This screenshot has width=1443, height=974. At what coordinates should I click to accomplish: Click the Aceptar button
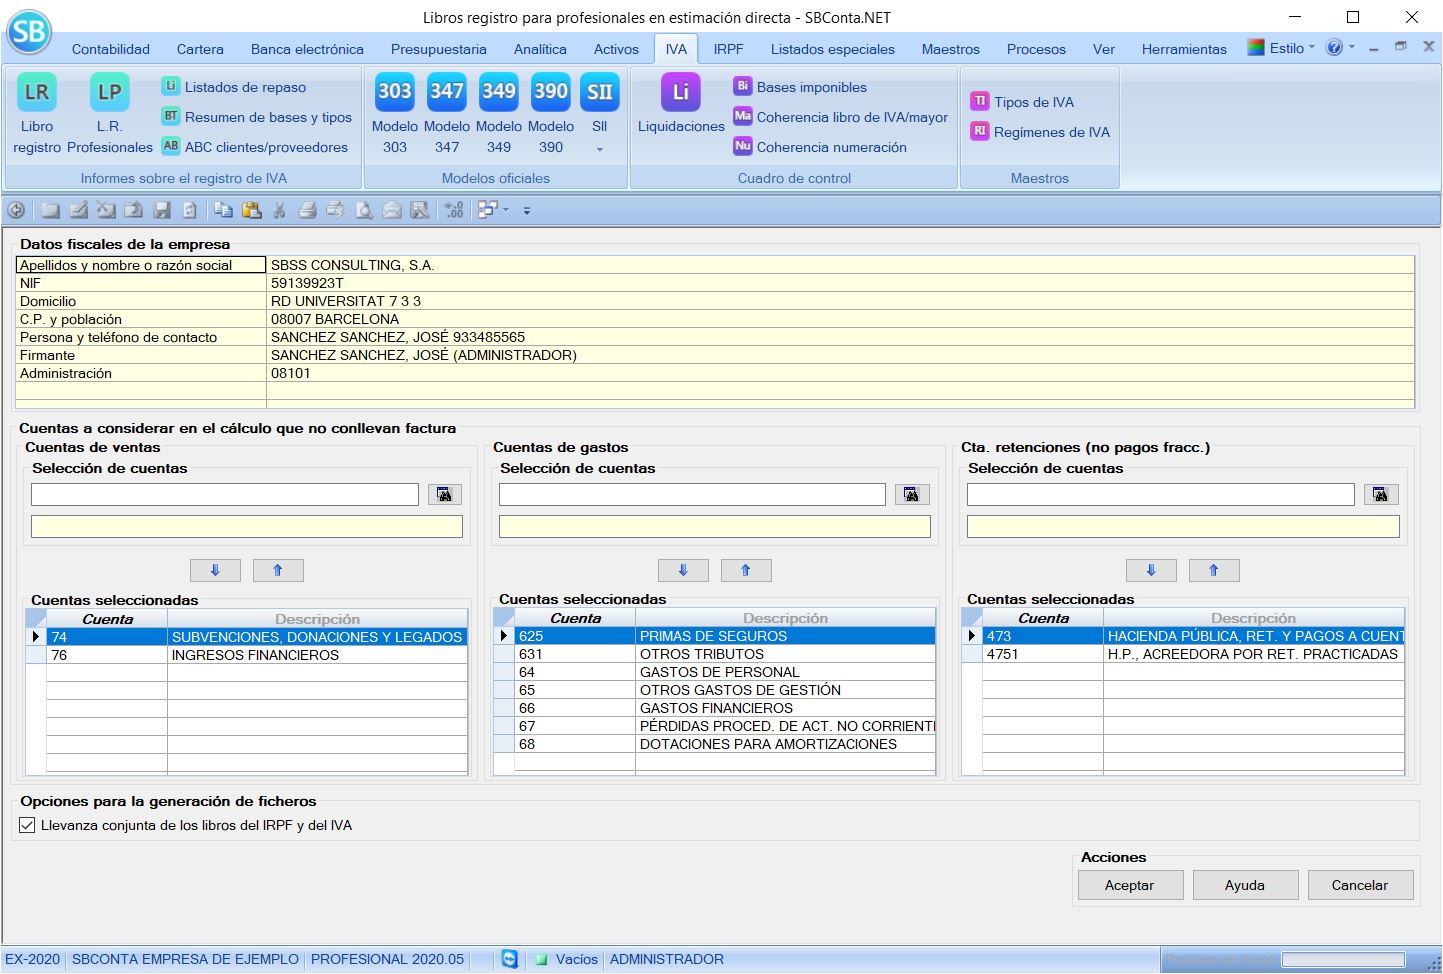coord(1130,885)
